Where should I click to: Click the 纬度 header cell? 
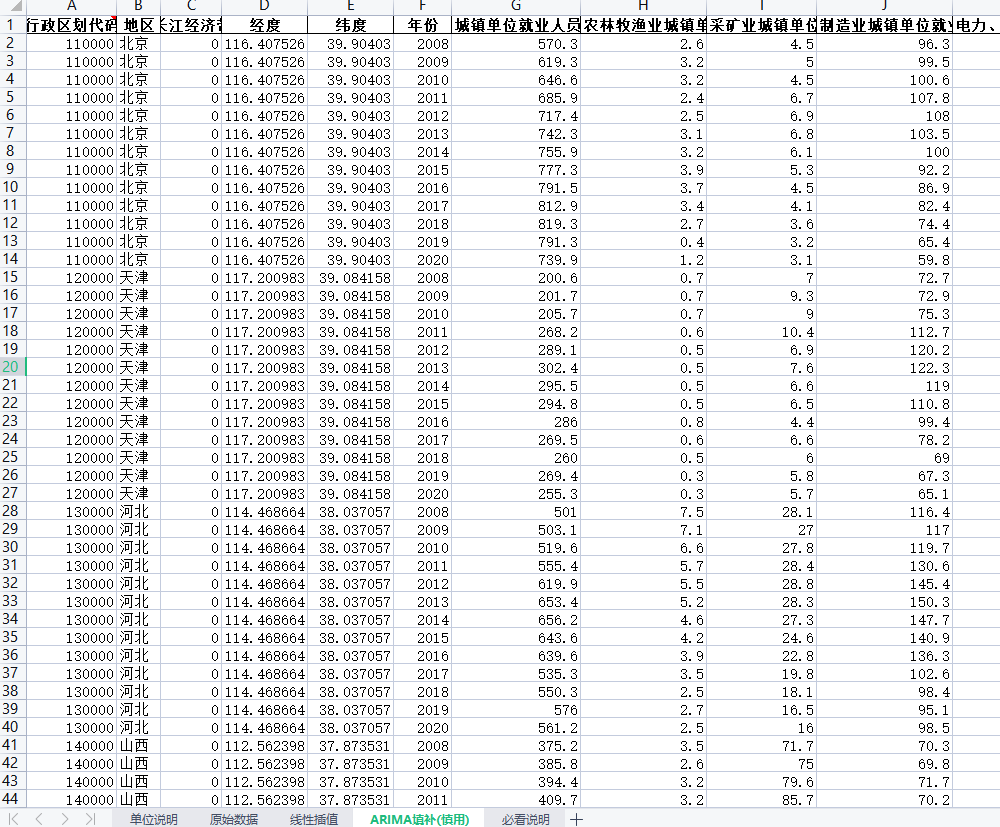[x=350, y=25]
